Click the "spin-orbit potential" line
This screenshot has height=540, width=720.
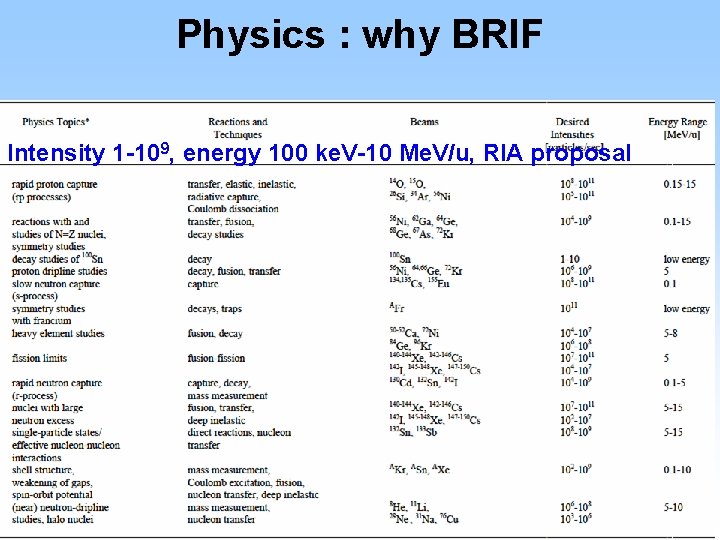pyautogui.click(x=52, y=495)
